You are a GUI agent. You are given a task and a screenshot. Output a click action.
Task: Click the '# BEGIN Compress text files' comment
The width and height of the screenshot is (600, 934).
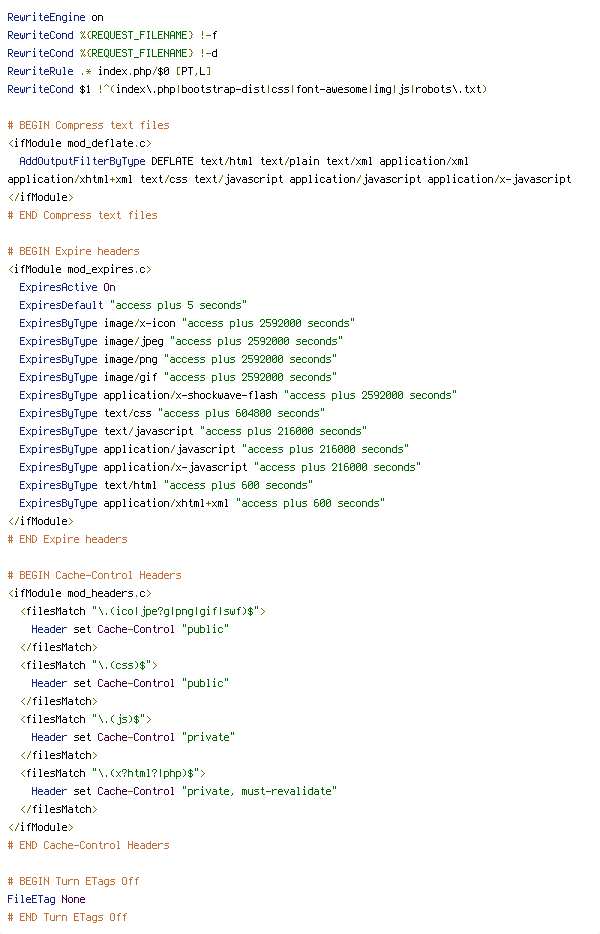[x=88, y=125]
